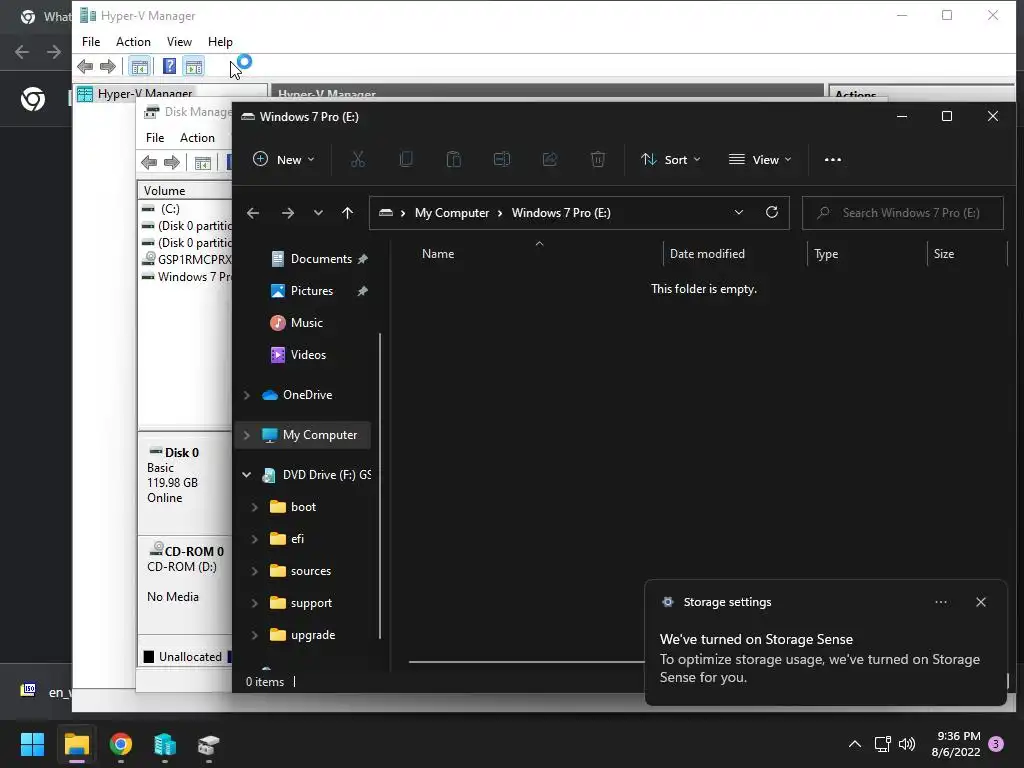Viewport: 1024px width, 768px height.
Task: Open the File menu in Hyper-V Manager
Action: 91,42
